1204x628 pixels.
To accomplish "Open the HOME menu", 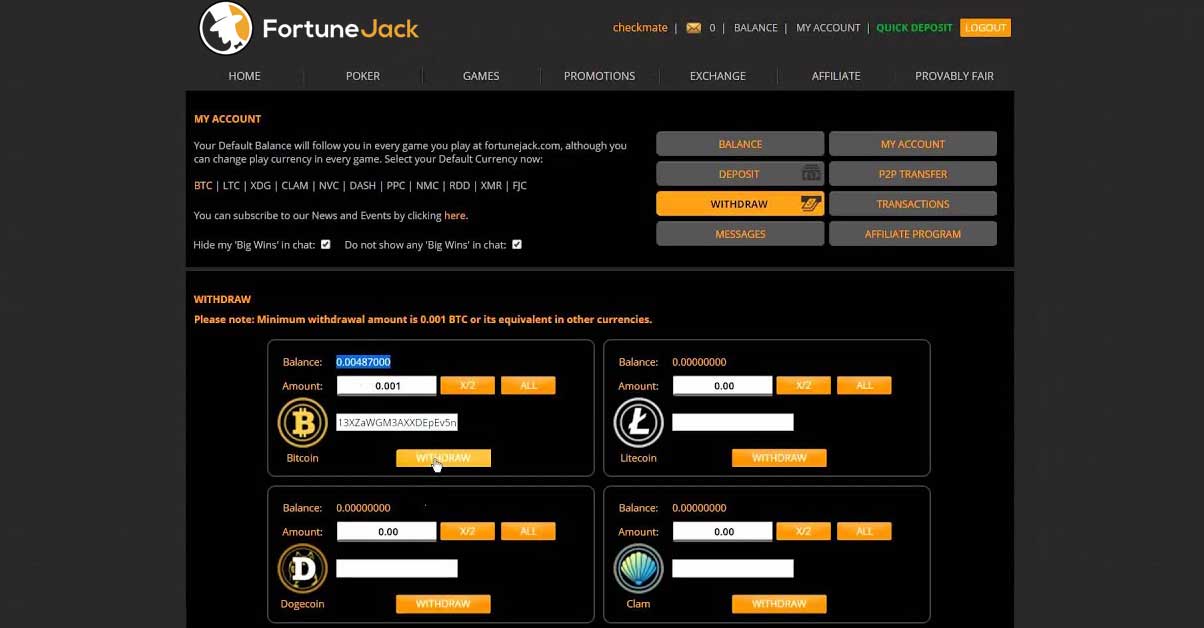I will [x=244, y=76].
